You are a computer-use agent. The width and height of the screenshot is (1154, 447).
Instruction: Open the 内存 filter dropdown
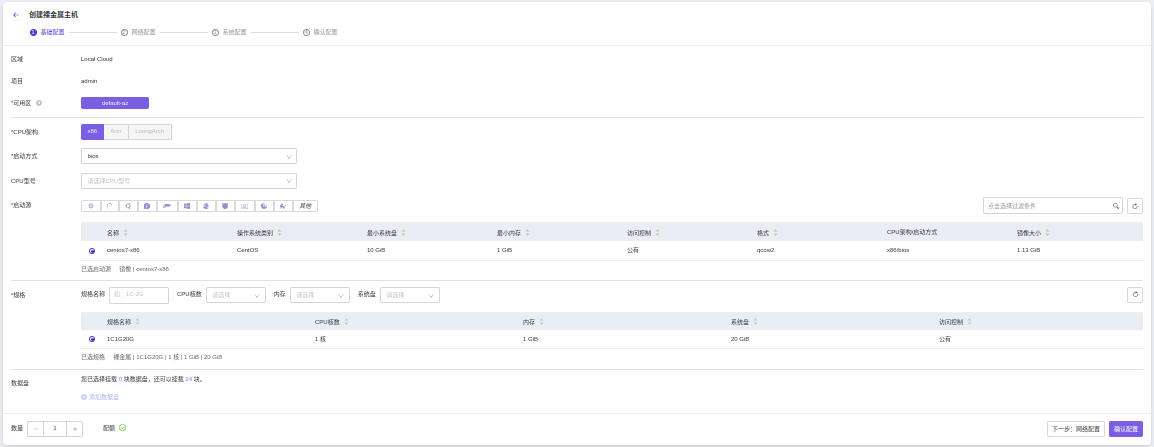tap(319, 295)
